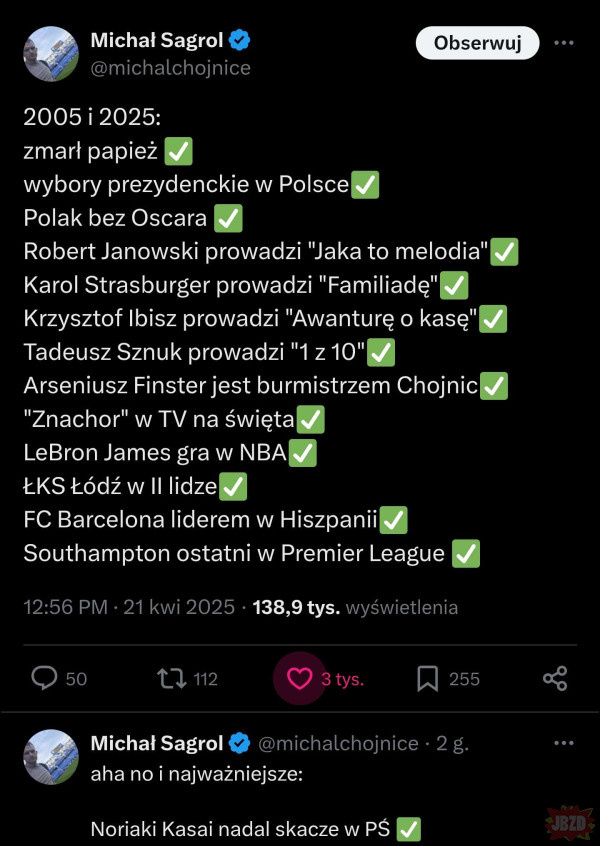Viewport: 600px width, 846px height.
Task: Click the verified badge next to Michał Sagrol
Action: point(237,42)
